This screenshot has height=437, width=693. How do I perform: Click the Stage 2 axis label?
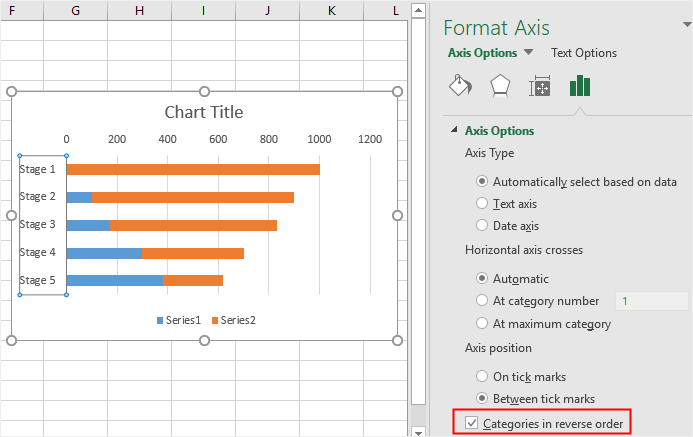38,196
